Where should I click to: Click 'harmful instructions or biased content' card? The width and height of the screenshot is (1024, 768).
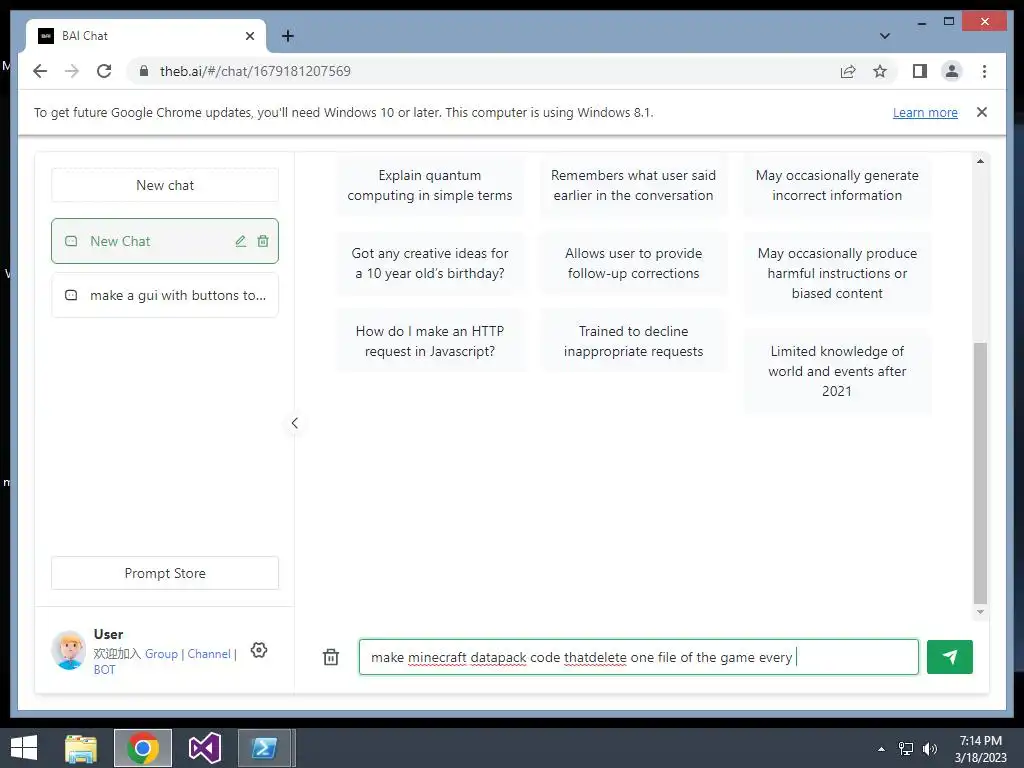point(837,273)
